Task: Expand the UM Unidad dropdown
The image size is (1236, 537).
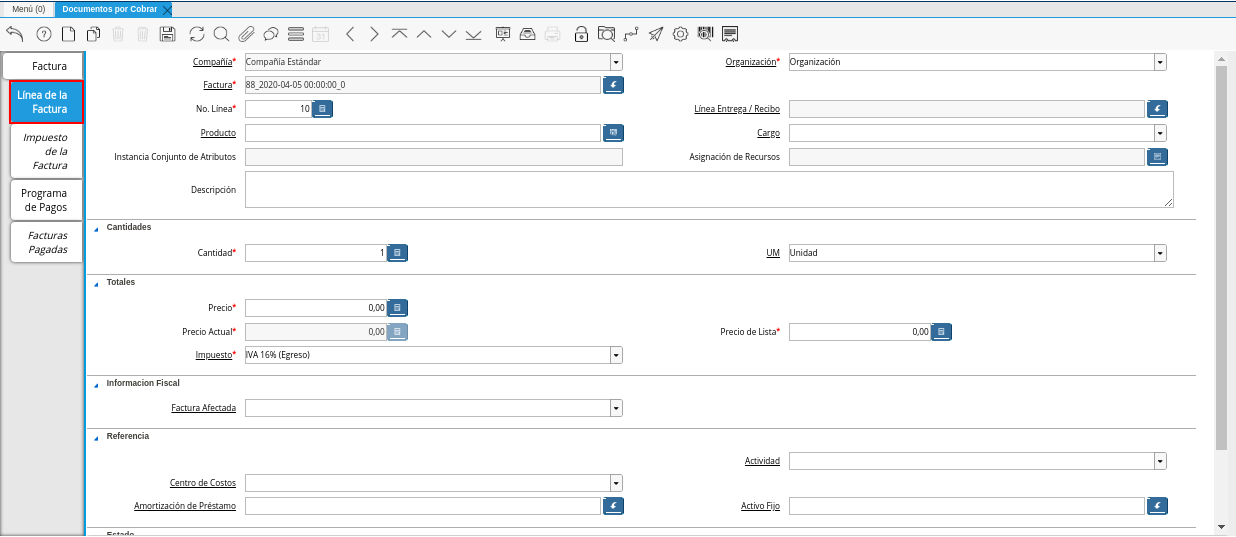Action: tap(1160, 254)
